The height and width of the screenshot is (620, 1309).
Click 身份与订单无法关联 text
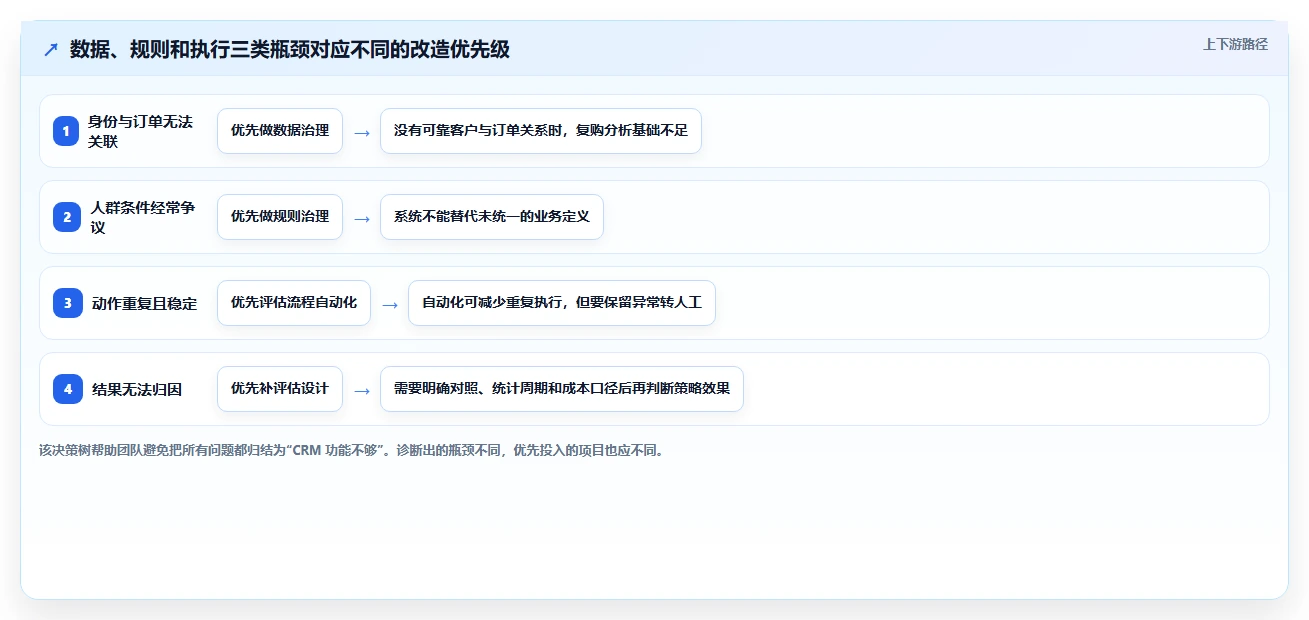coord(140,131)
